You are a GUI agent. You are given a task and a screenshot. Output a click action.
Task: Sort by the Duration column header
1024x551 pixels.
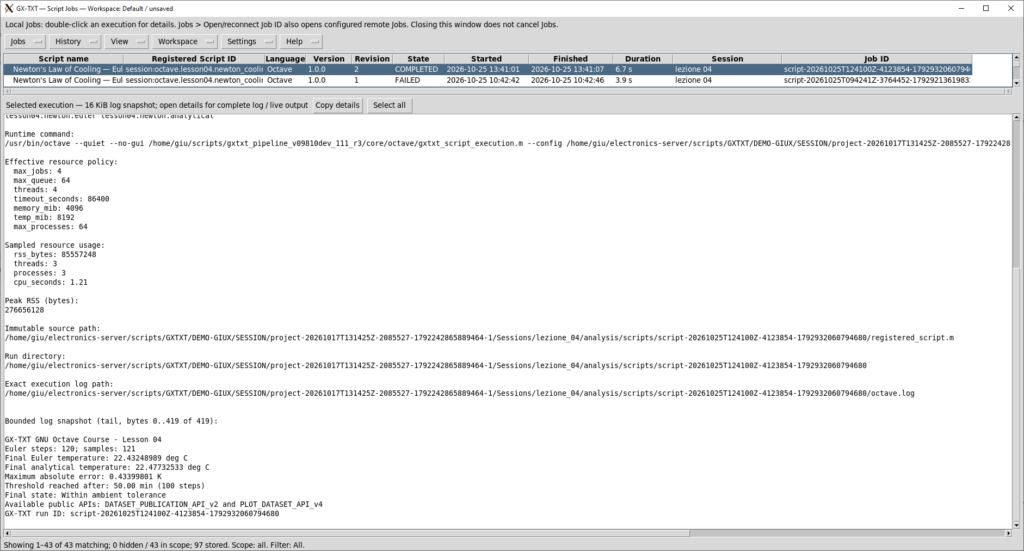click(643, 59)
